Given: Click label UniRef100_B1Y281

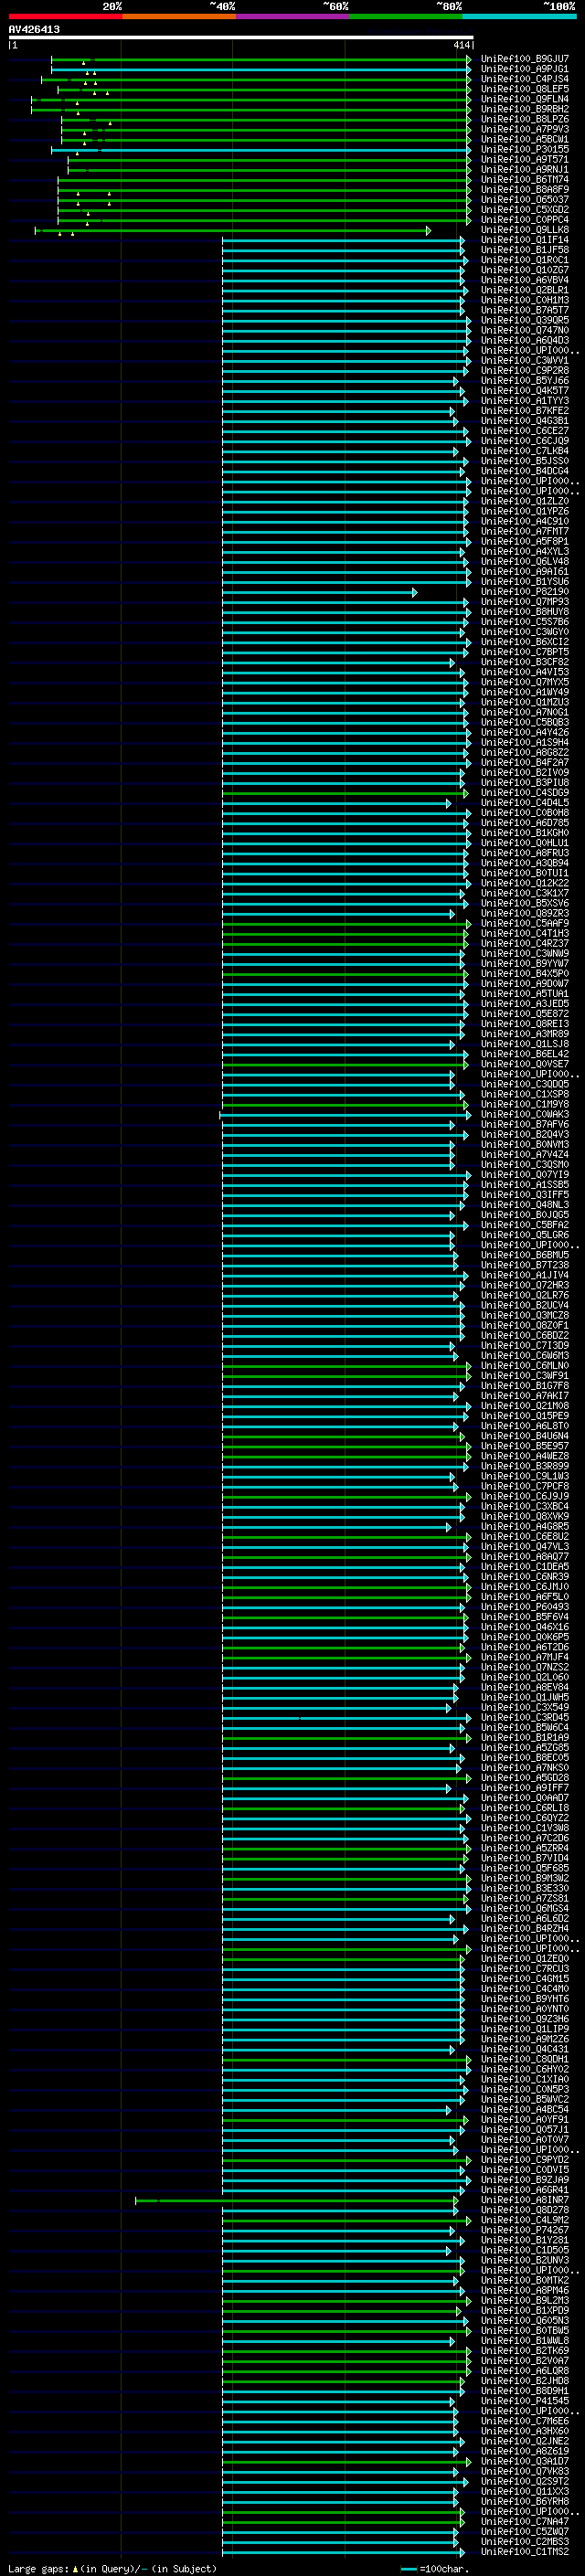Looking at the screenshot, I should [x=525, y=2240].
